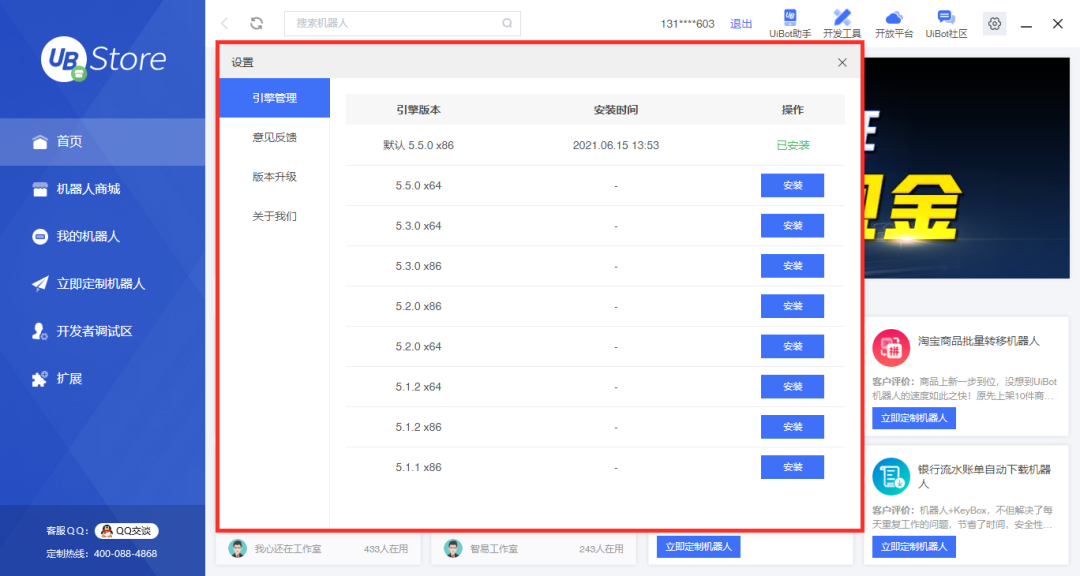Click 立即定制机器人 under 银行流水 card
Viewport: 1080px width, 576px height.
(913, 547)
